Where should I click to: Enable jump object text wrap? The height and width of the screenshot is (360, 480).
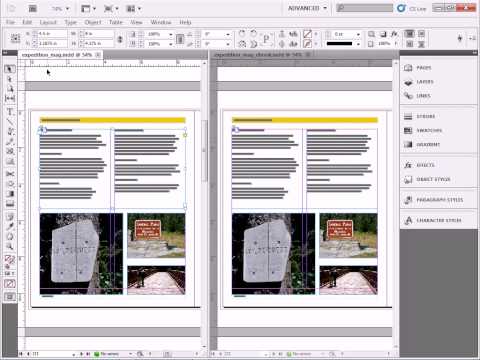pyautogui.click(x=421, y=44)
